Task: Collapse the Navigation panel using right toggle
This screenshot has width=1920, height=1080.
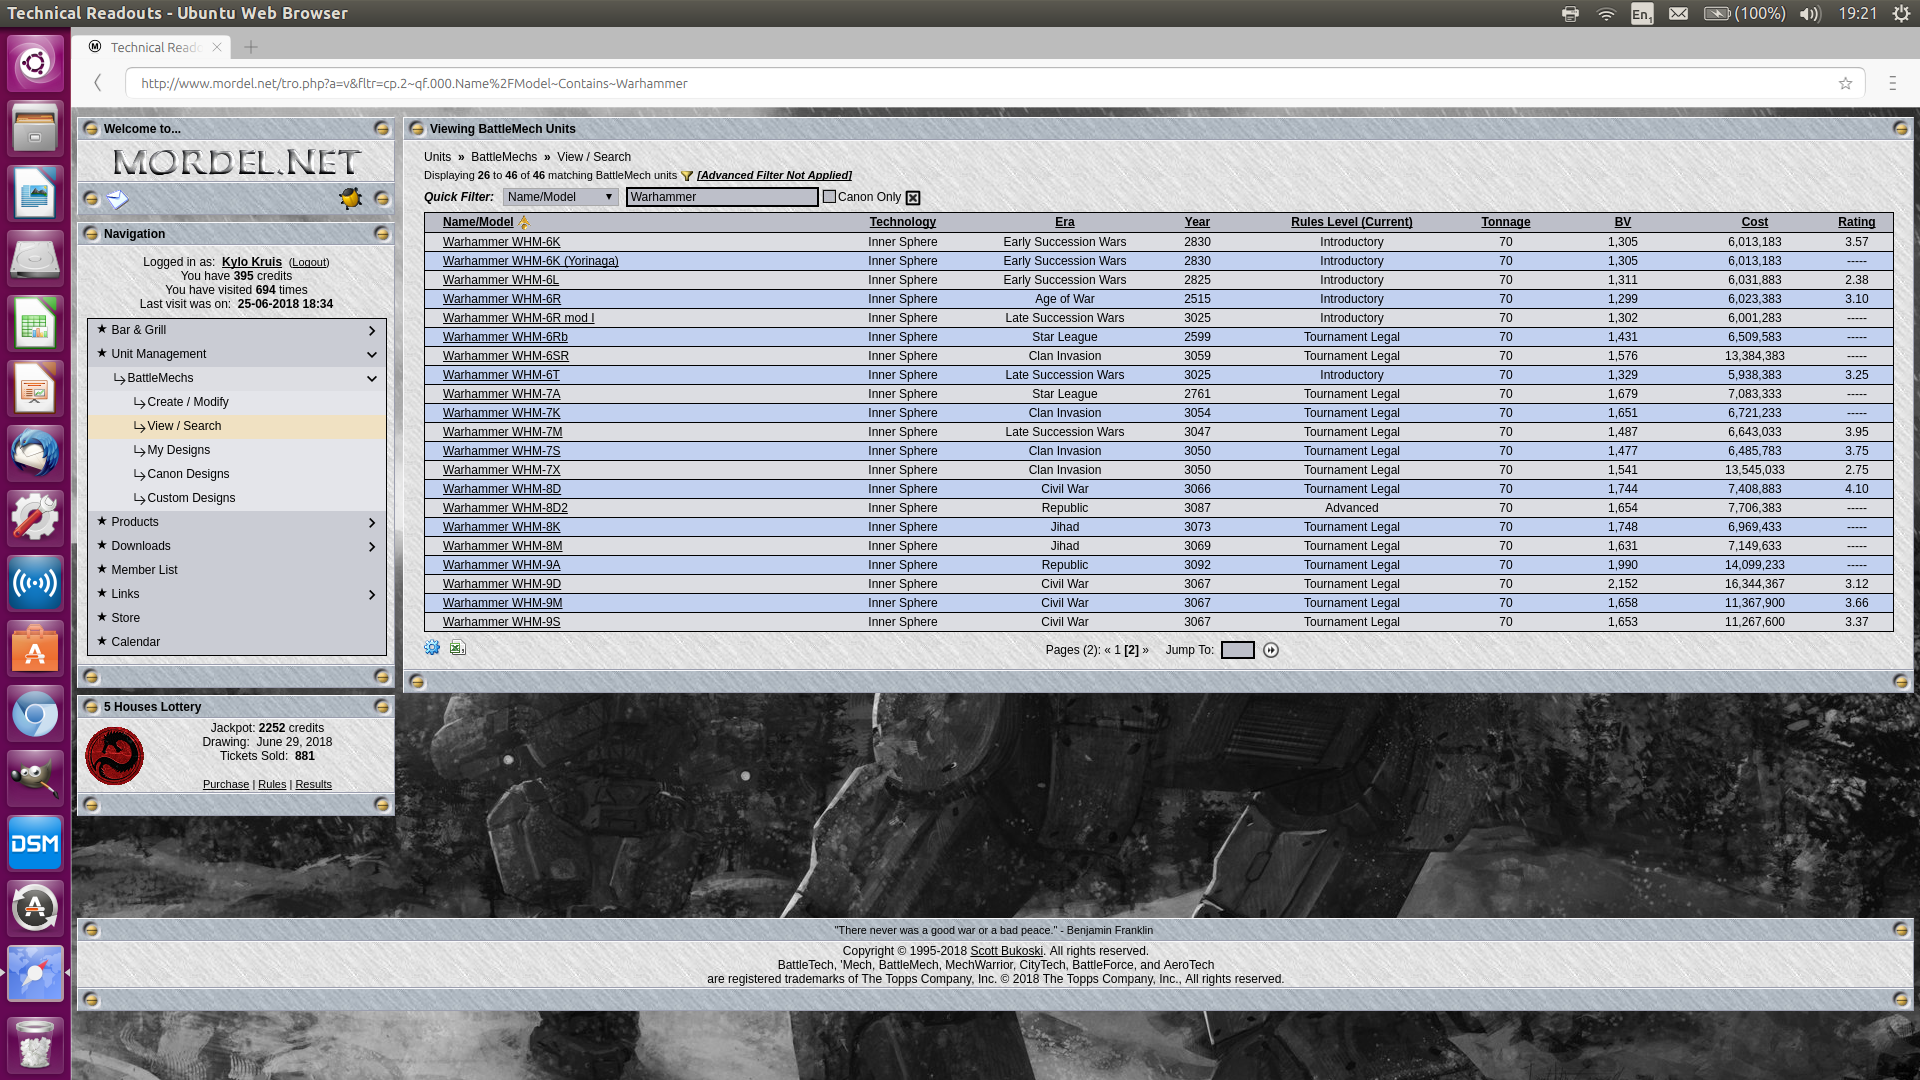Action: [x=381, y=233]
